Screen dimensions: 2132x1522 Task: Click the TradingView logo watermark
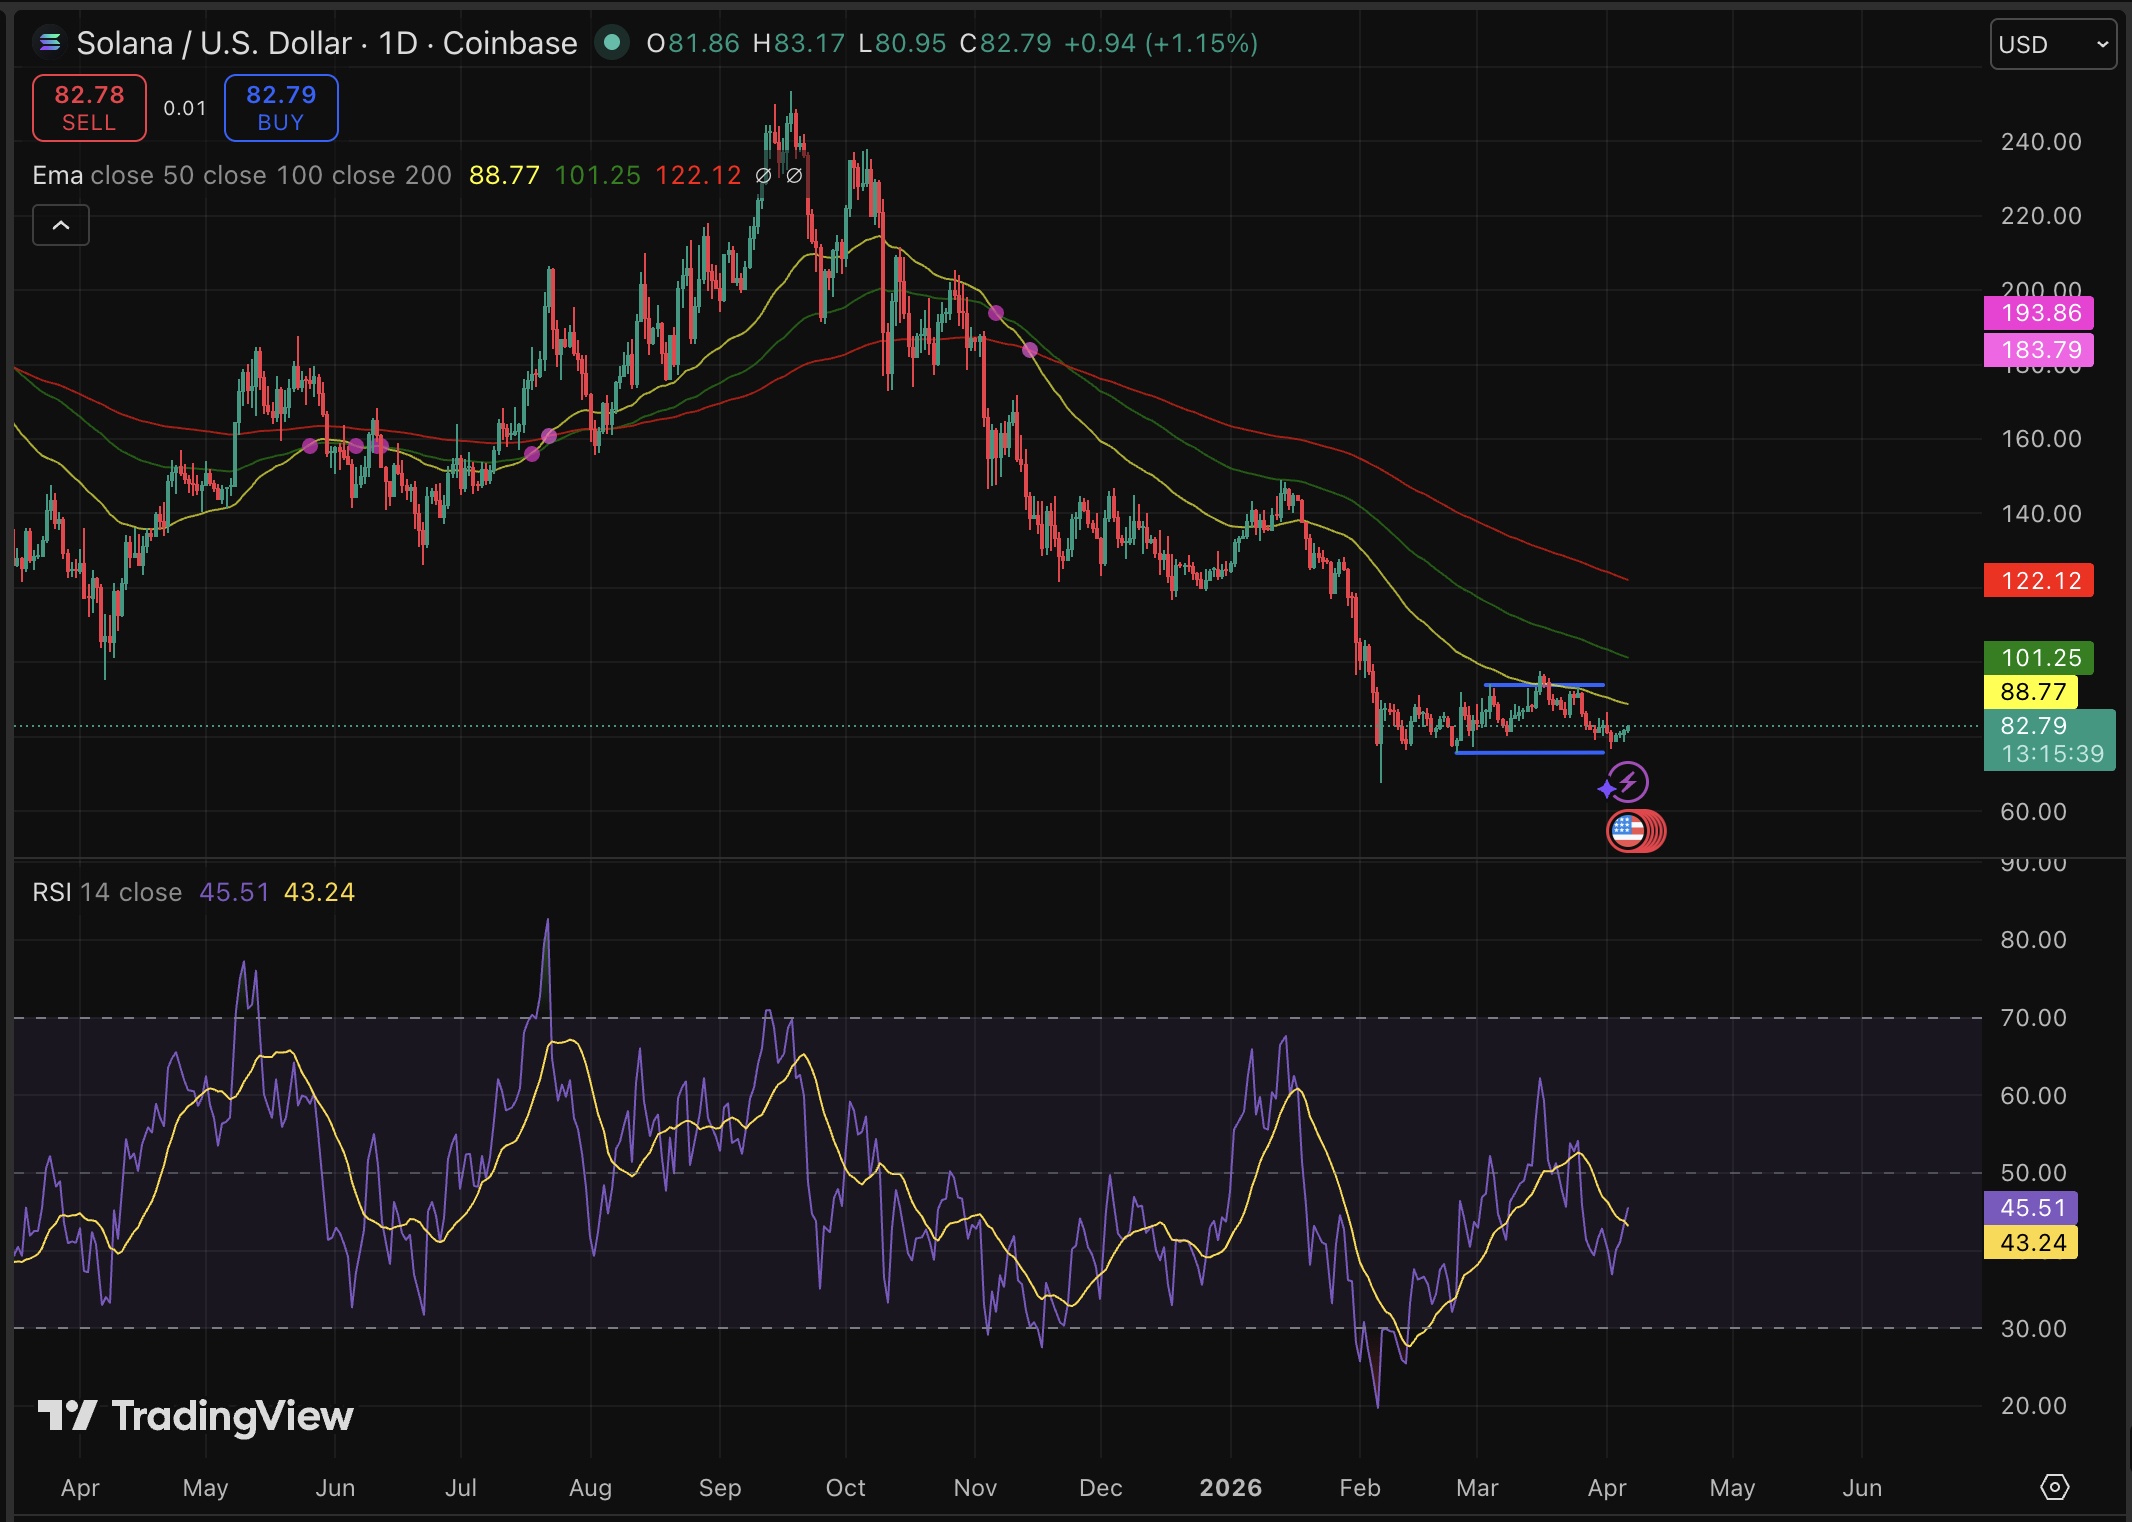(196, 1416)
